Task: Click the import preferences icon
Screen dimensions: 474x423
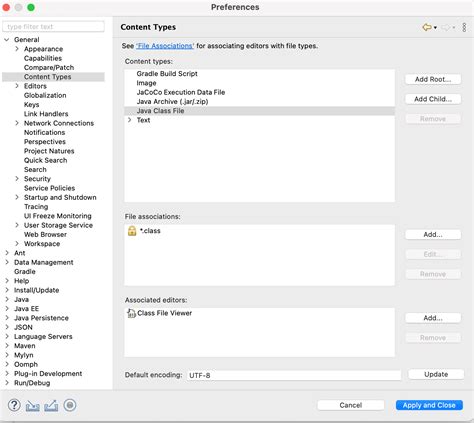Action: [x=33, y=406]
